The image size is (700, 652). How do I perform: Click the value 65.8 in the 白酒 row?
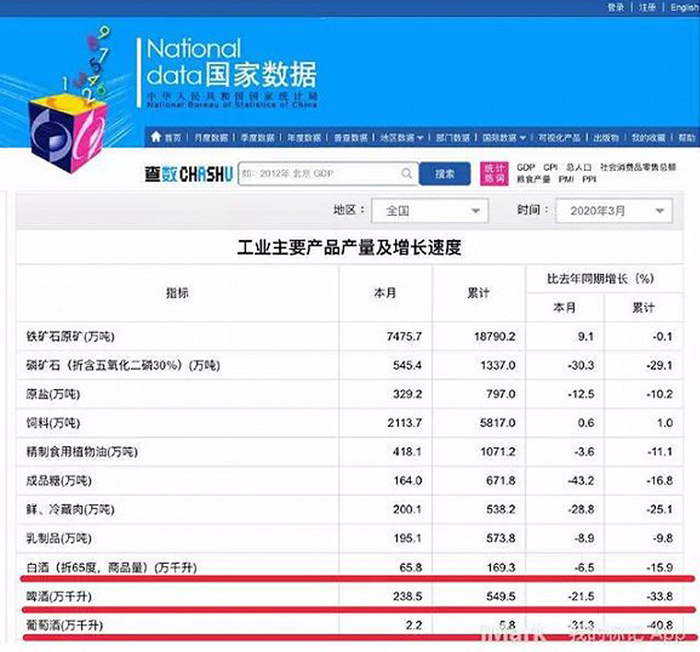pos(411,567)
